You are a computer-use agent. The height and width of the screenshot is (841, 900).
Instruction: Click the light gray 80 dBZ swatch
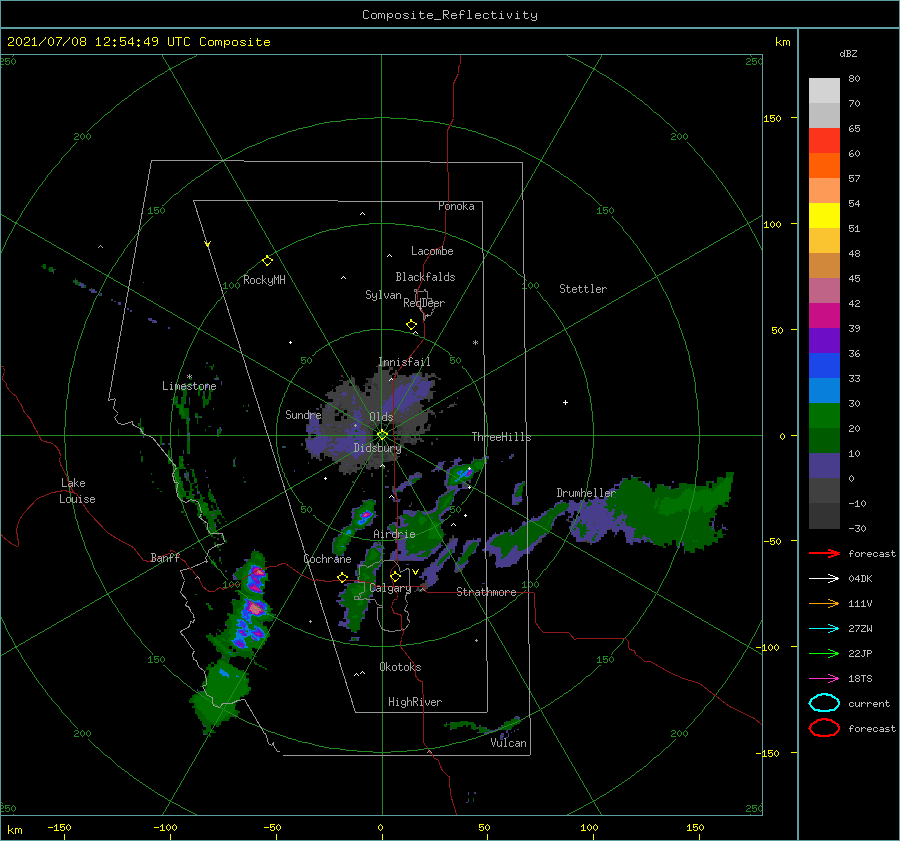pos(824,91)
